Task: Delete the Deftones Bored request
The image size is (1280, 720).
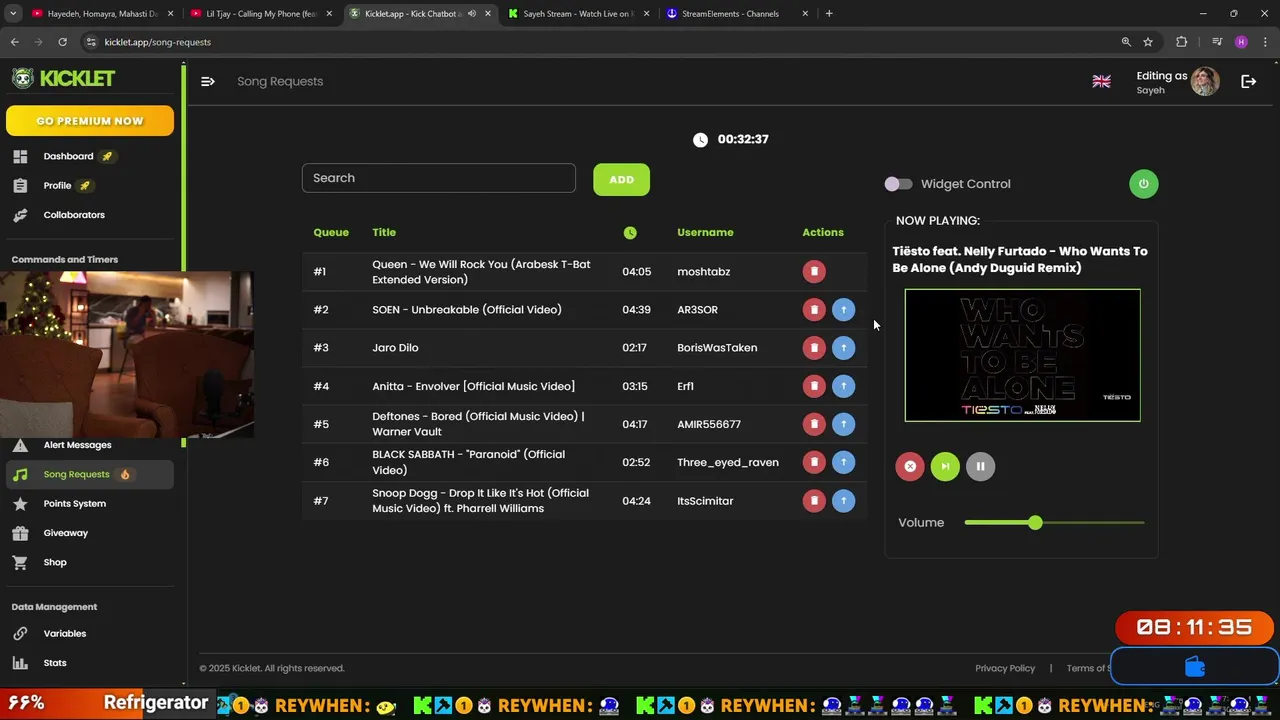Action: (x=814, y=424)
